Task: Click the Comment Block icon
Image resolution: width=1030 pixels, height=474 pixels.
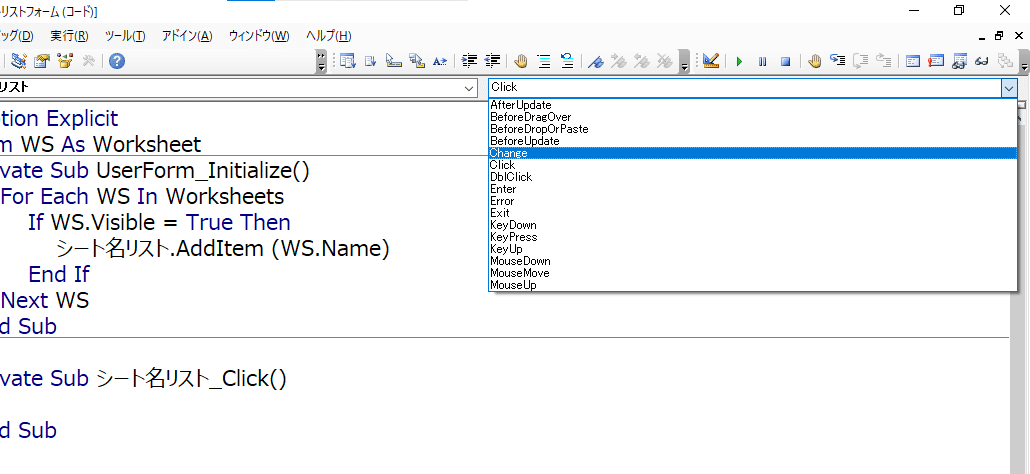Action: point(544,61)
